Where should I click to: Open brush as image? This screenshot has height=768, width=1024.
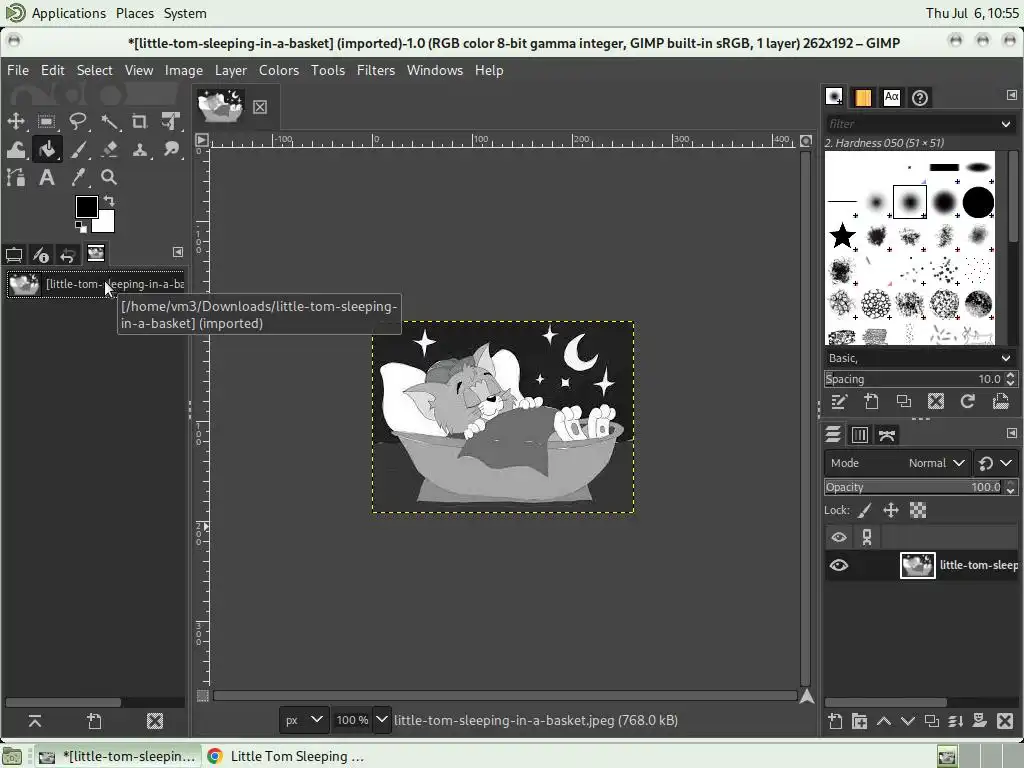pos(1000,401)
